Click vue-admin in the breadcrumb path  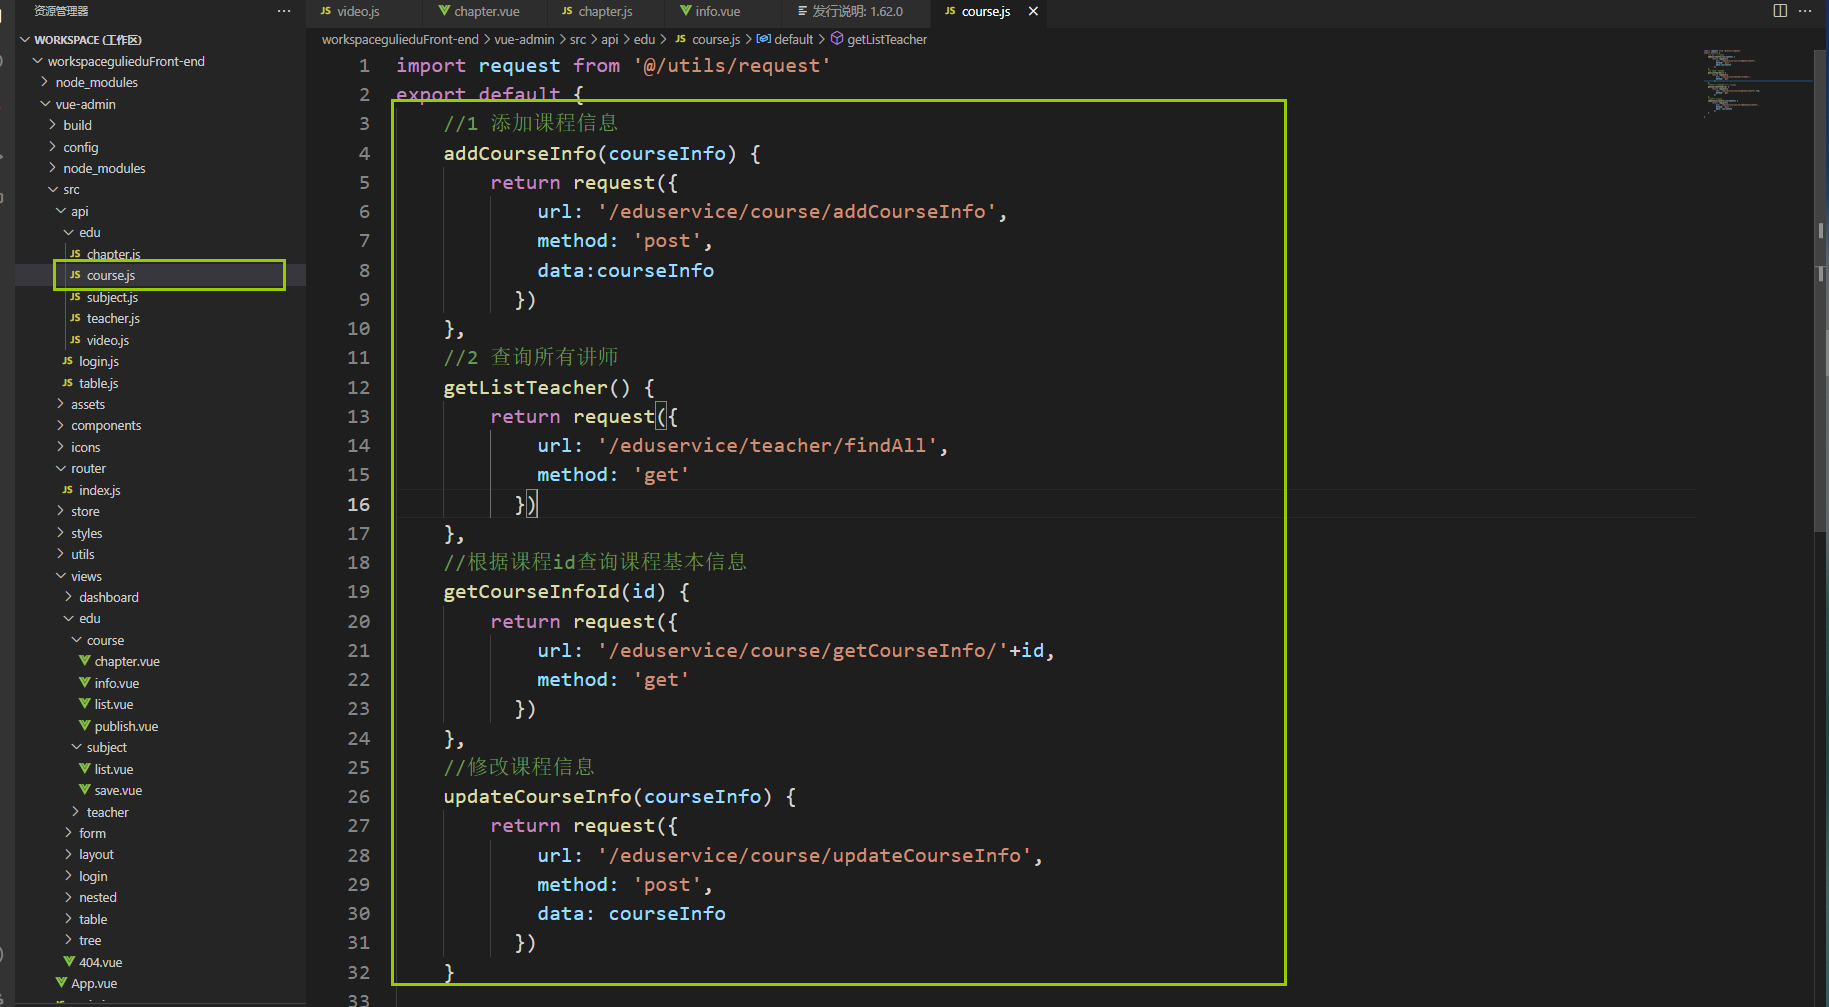point(524,39)
